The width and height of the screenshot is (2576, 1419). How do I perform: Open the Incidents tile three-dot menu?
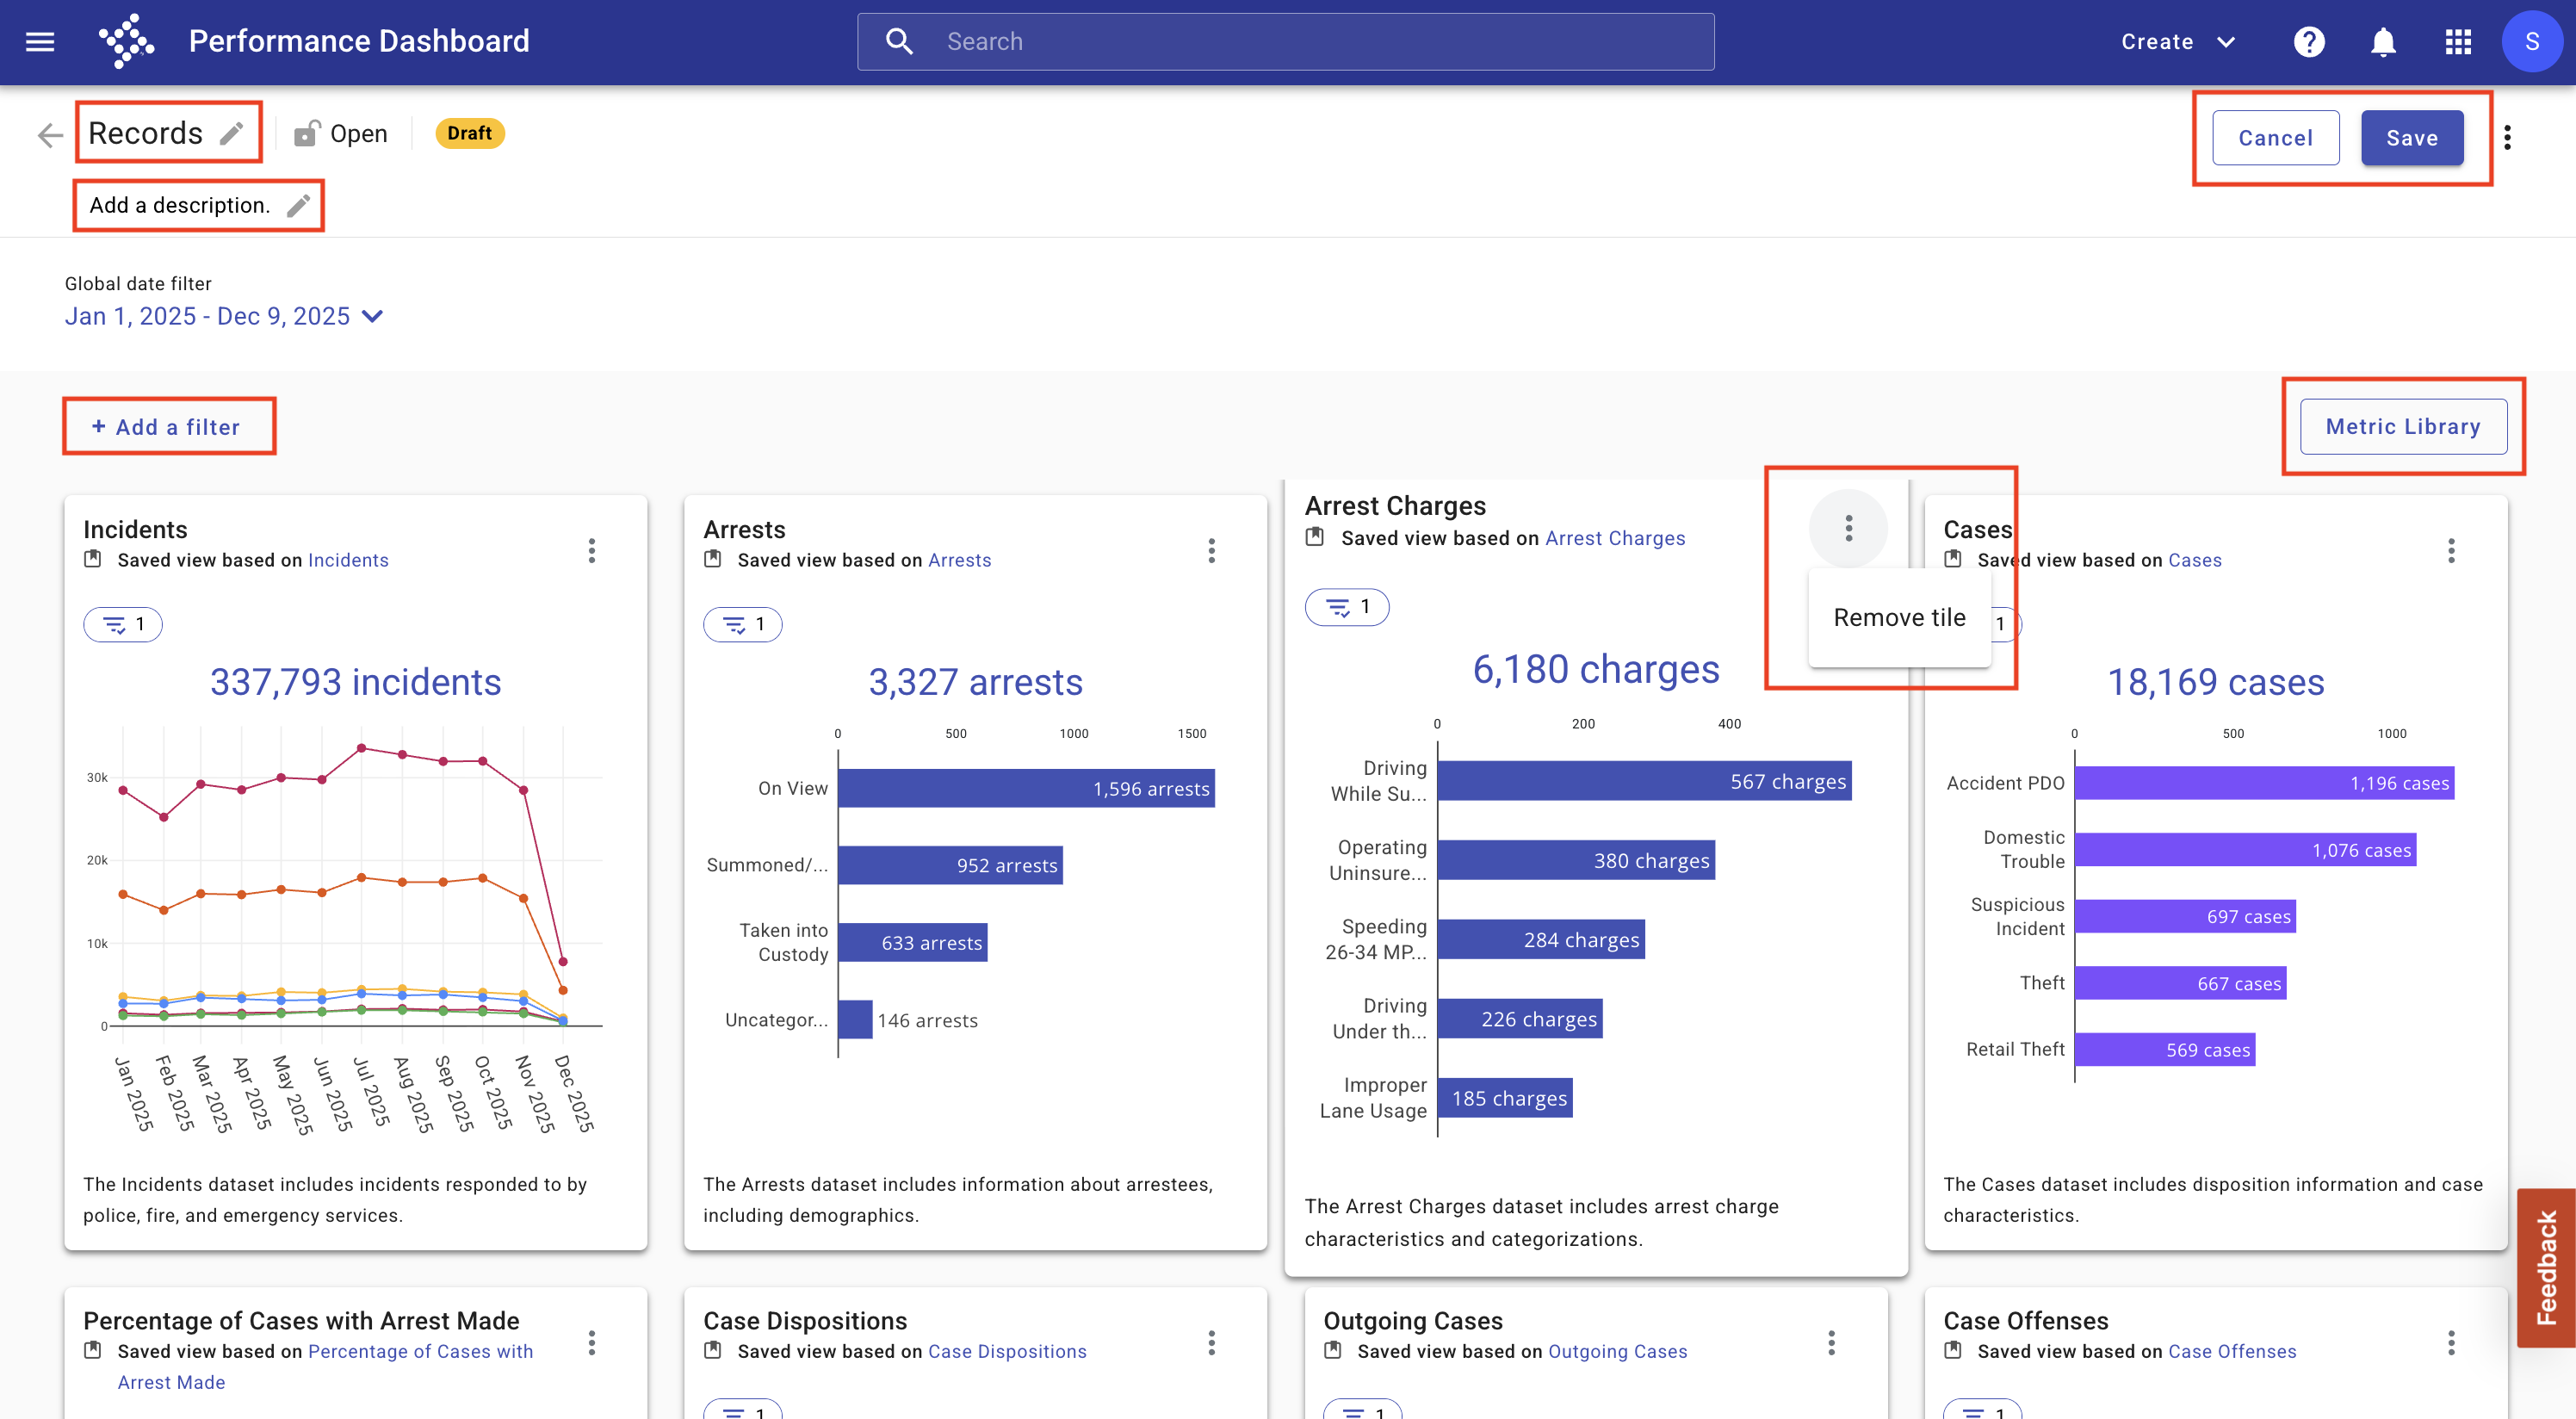click(592, 550)
